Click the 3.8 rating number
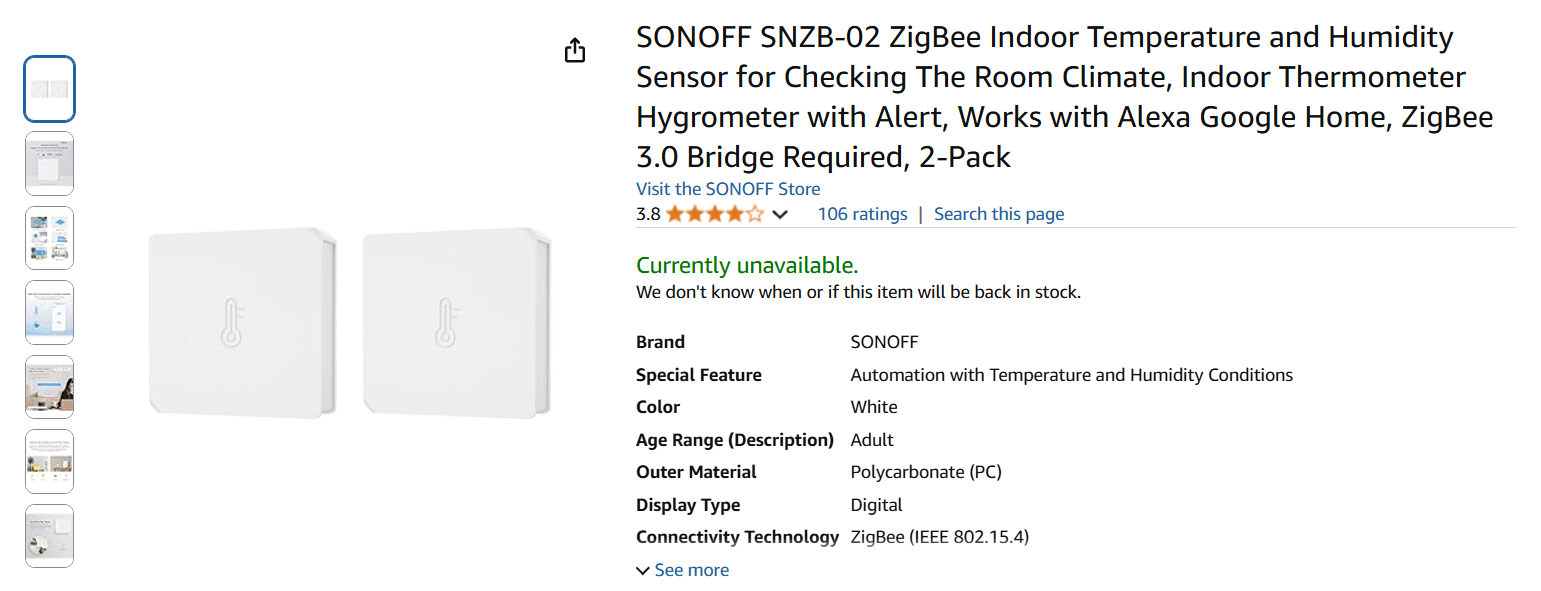This screenshot has height=591, width=1541. pos(648,214)
